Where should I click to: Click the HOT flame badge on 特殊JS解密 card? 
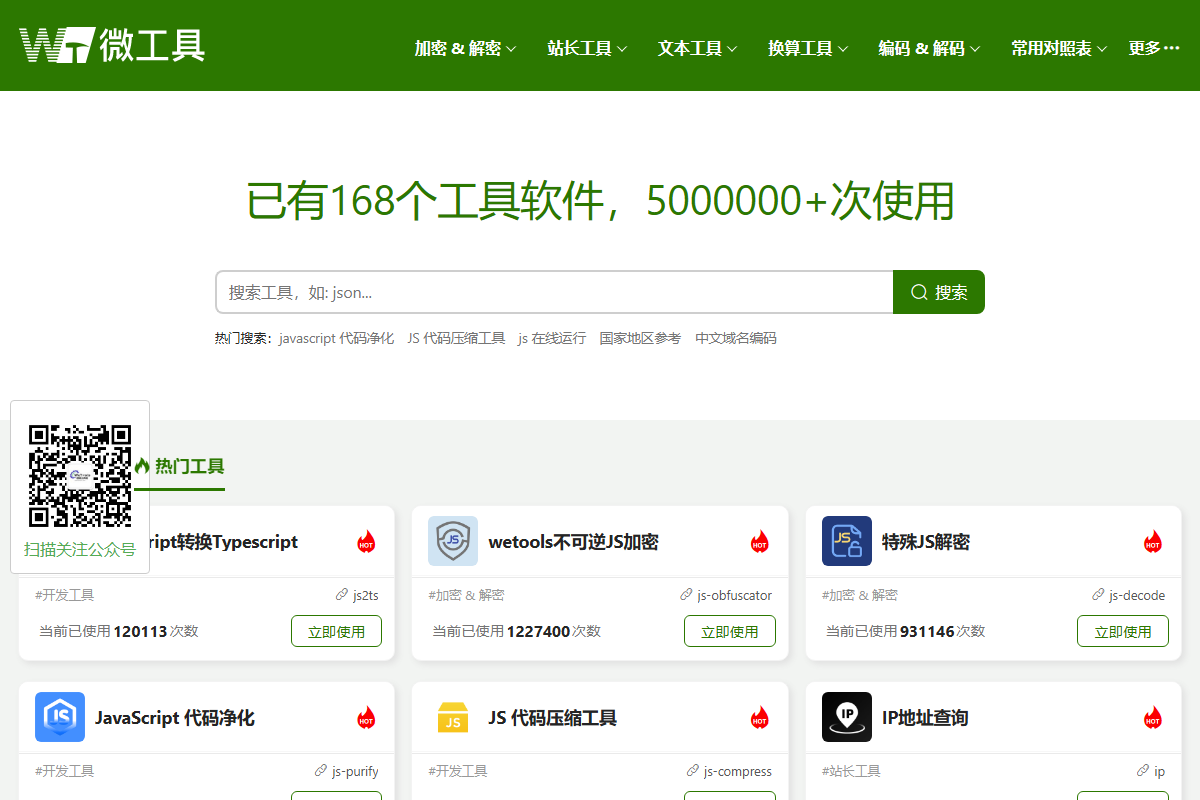pos(1153,541)
